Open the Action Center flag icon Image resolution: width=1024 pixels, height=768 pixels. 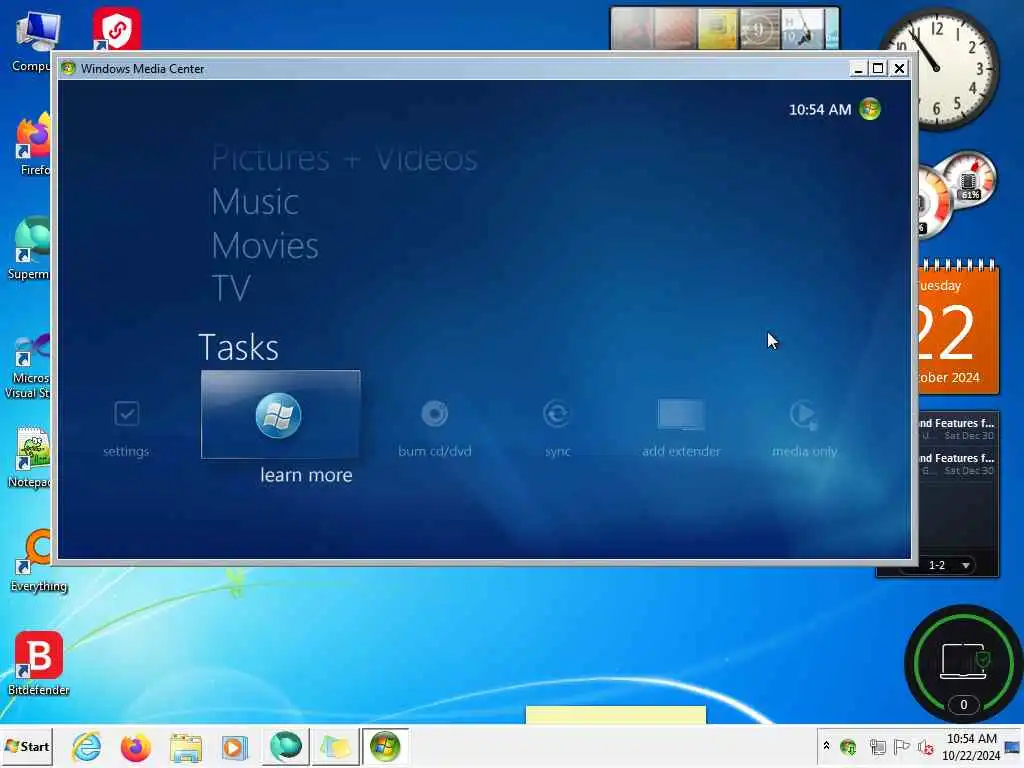pyautogui.click(x=901, y=746)
